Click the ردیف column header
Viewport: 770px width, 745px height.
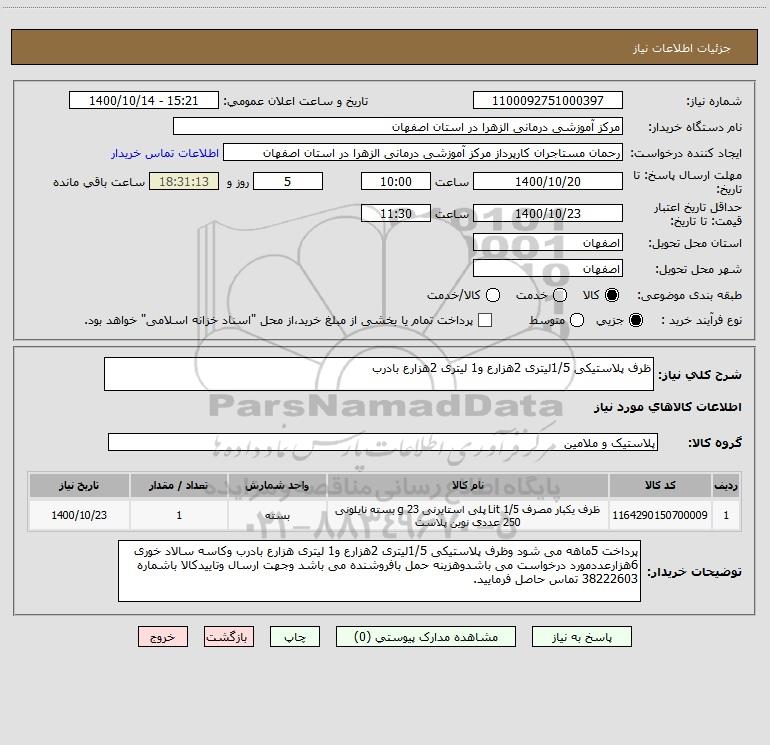tap(726, 485)
